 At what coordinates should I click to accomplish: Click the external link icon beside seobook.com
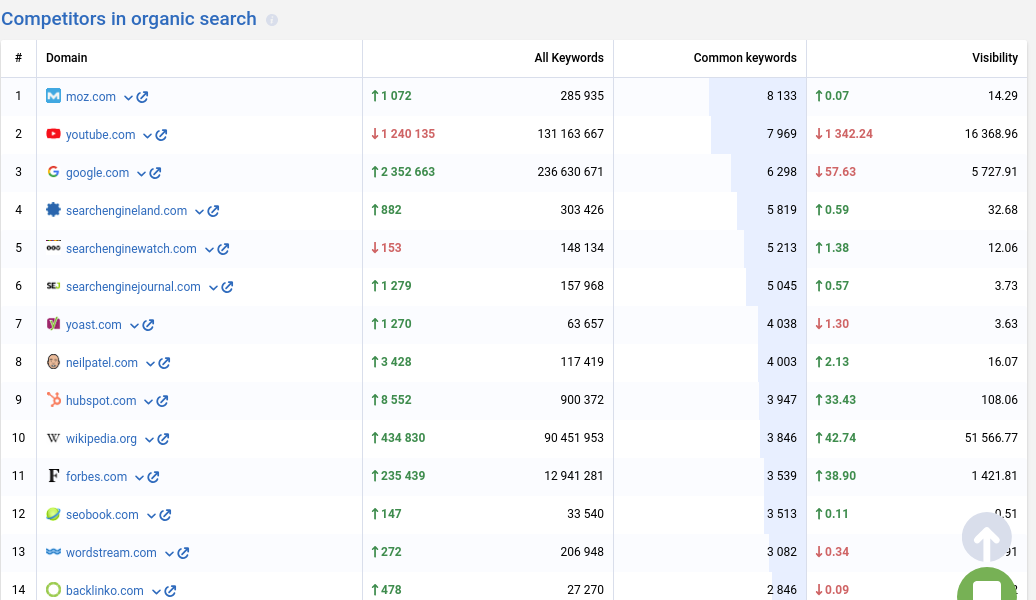[165, 515]
